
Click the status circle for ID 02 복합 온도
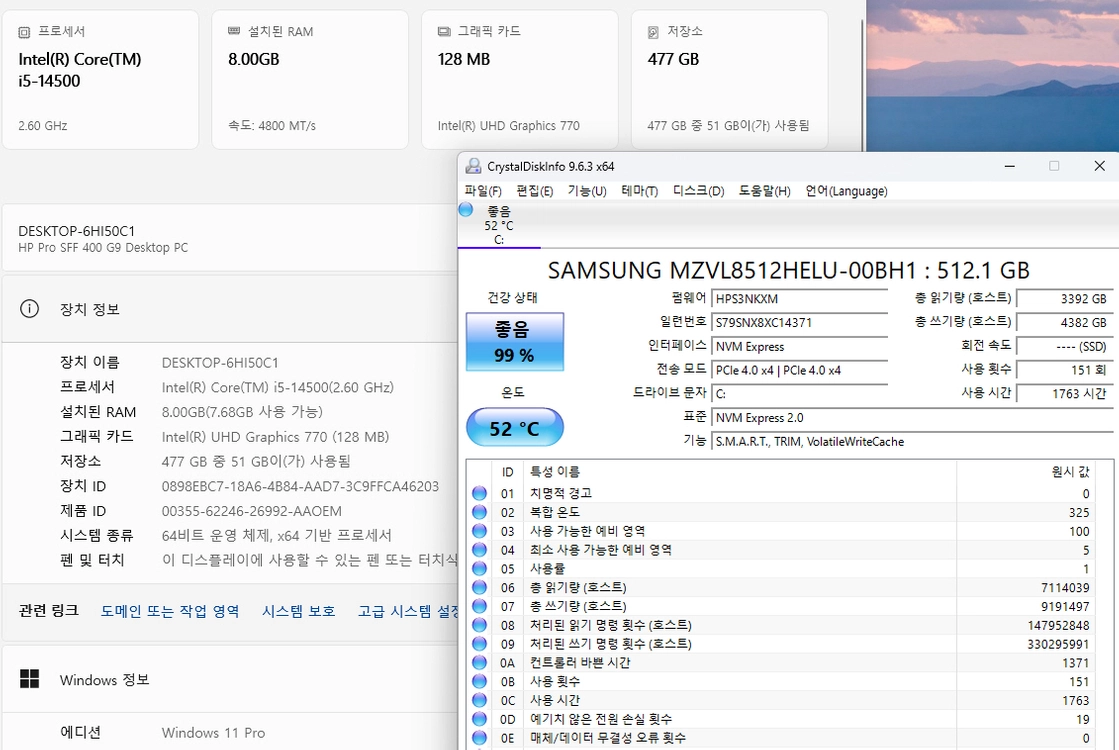(480, 512)
